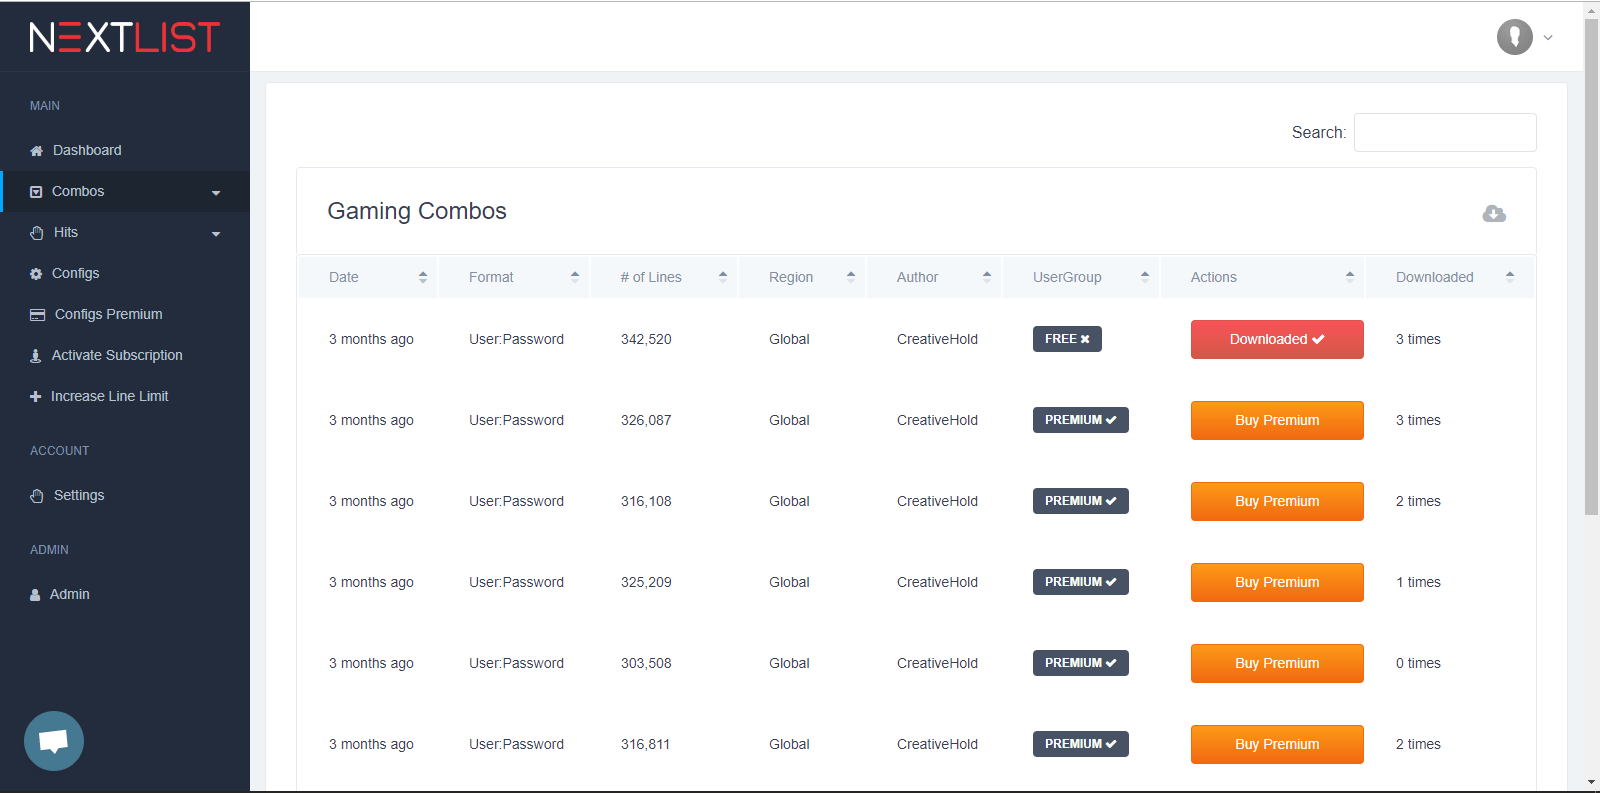Click the Configs gear icon

pyautogui.click(x=36, y=274)
